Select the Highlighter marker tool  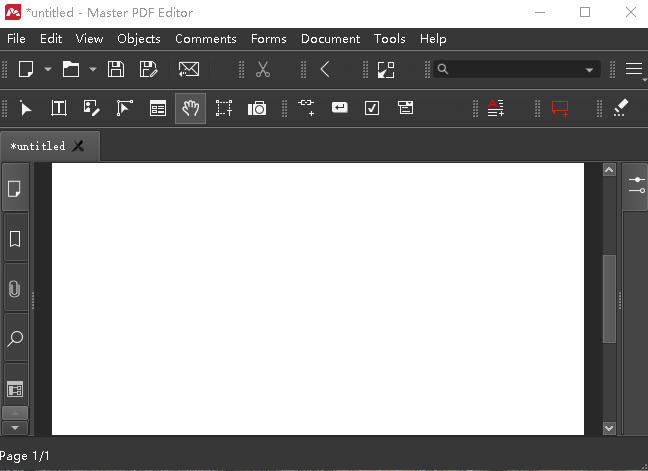[x=621, y=107]
